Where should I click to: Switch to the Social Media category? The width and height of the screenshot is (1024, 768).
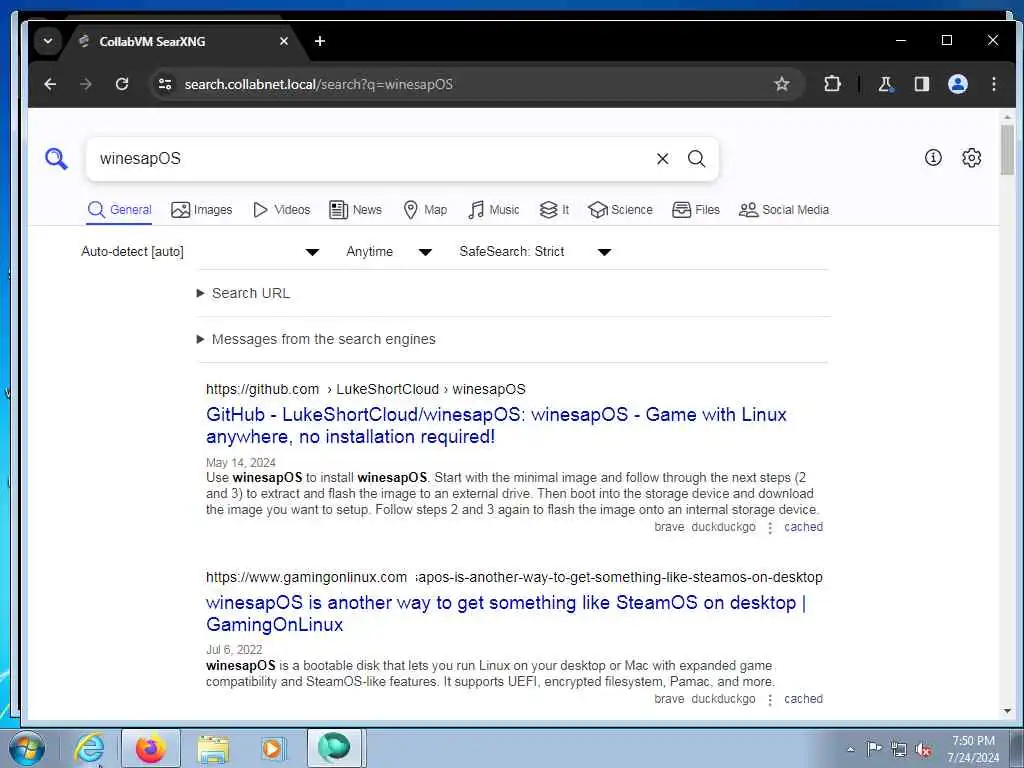pos(784,210)
